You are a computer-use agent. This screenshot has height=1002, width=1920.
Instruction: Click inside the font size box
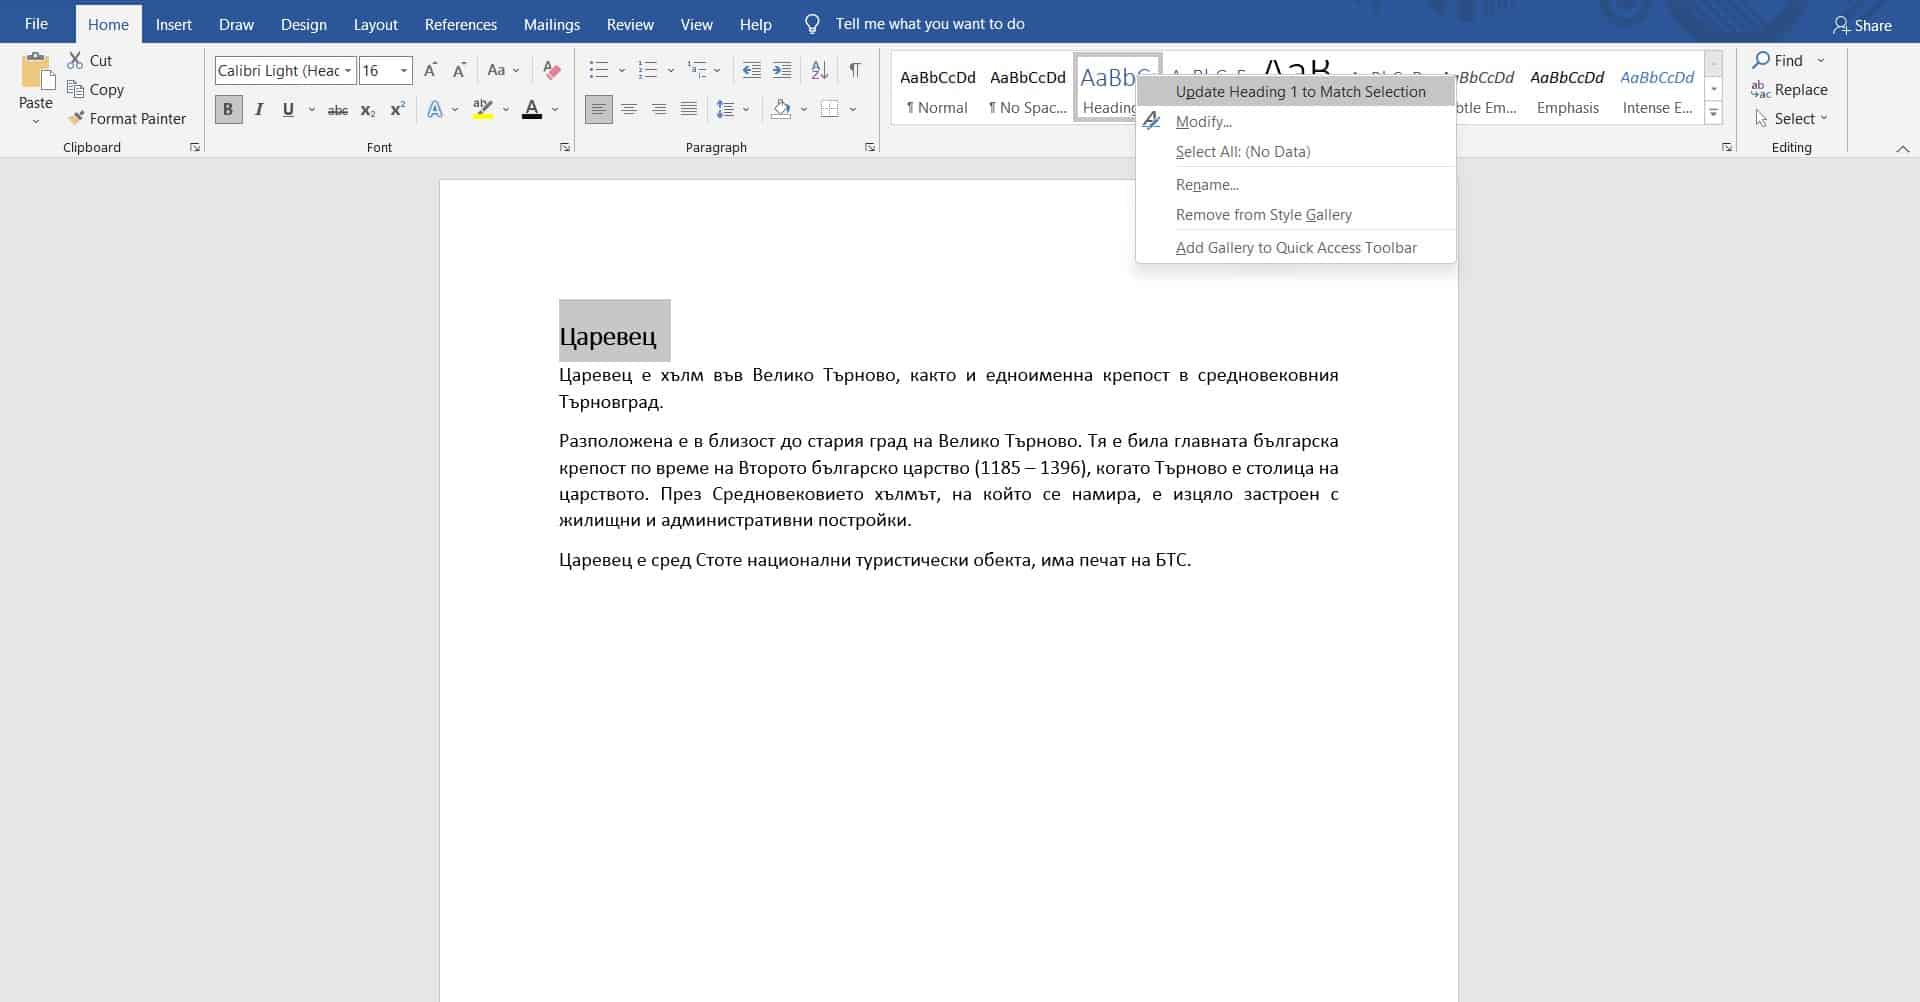pyautogui.click(x=380, y=70)
